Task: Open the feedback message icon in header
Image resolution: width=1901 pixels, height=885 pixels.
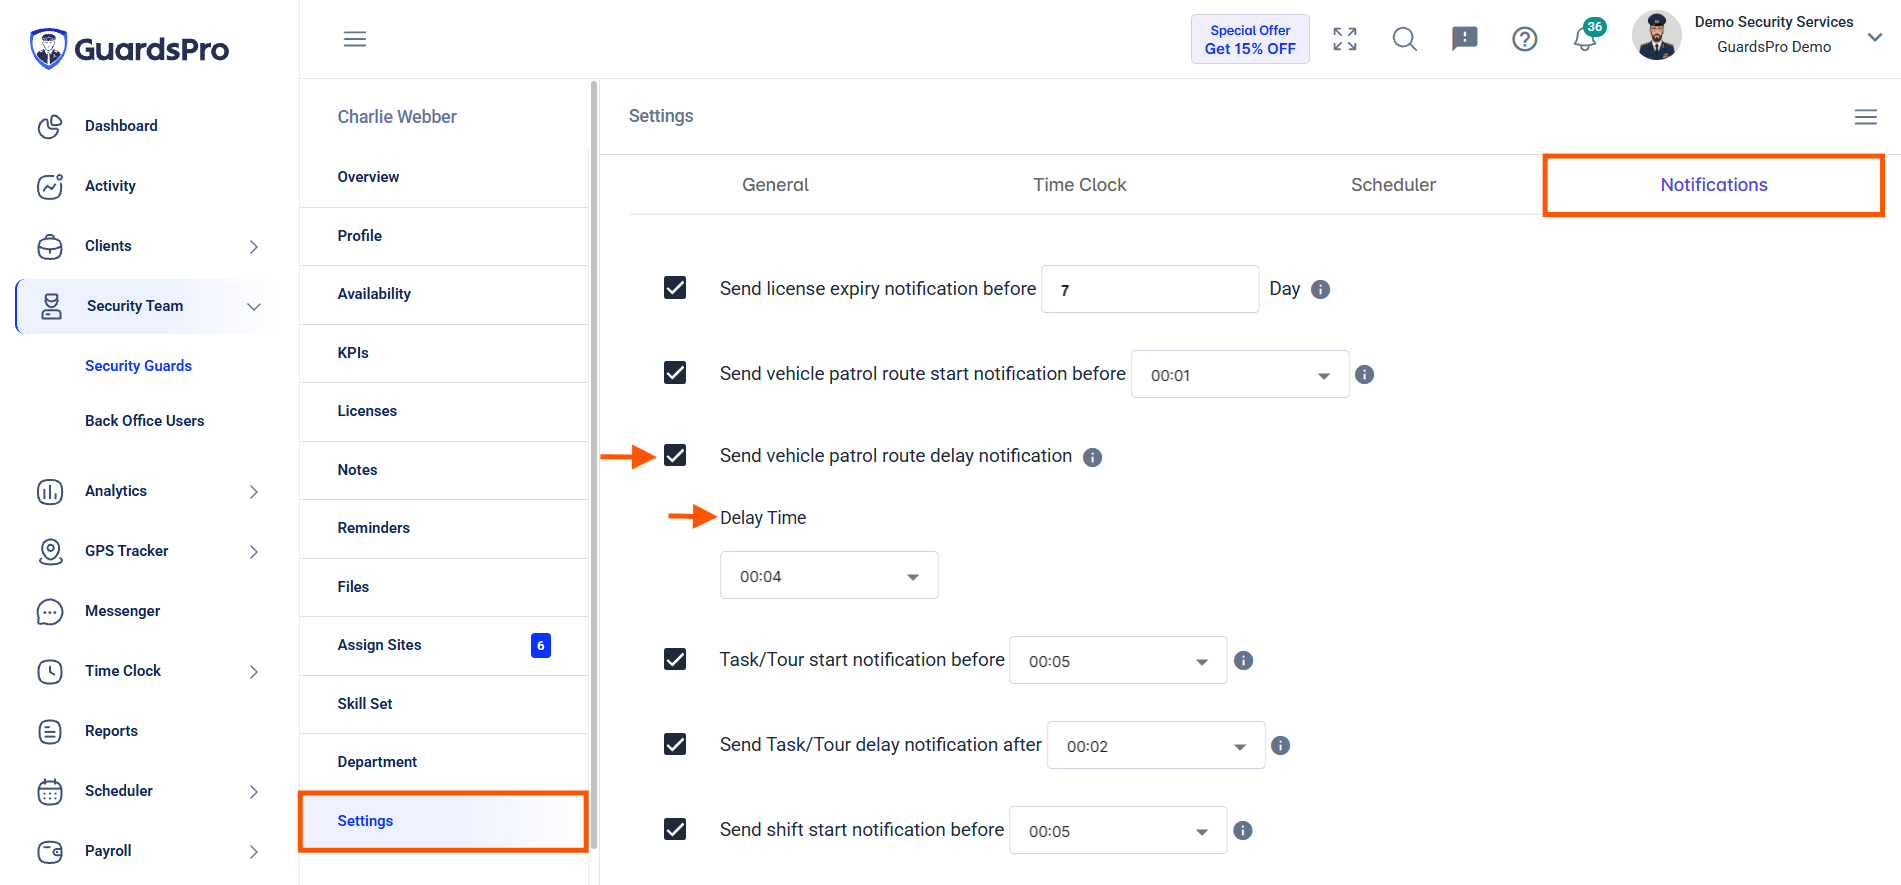Action: pos(1465,39)
